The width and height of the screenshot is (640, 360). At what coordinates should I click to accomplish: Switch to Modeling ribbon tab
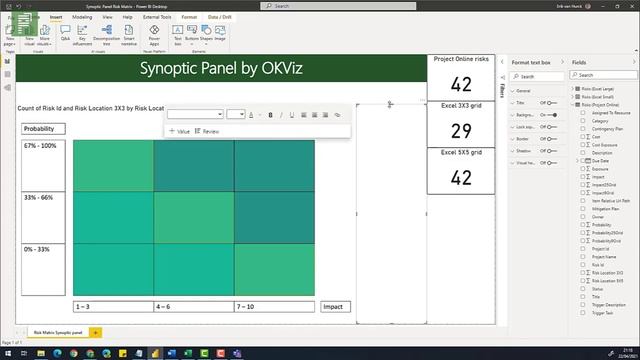(x=82, y=17)
